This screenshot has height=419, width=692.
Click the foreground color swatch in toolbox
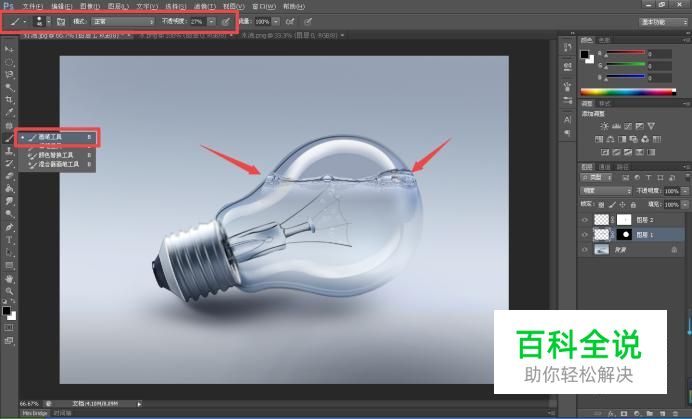click(x=6, y=311)
